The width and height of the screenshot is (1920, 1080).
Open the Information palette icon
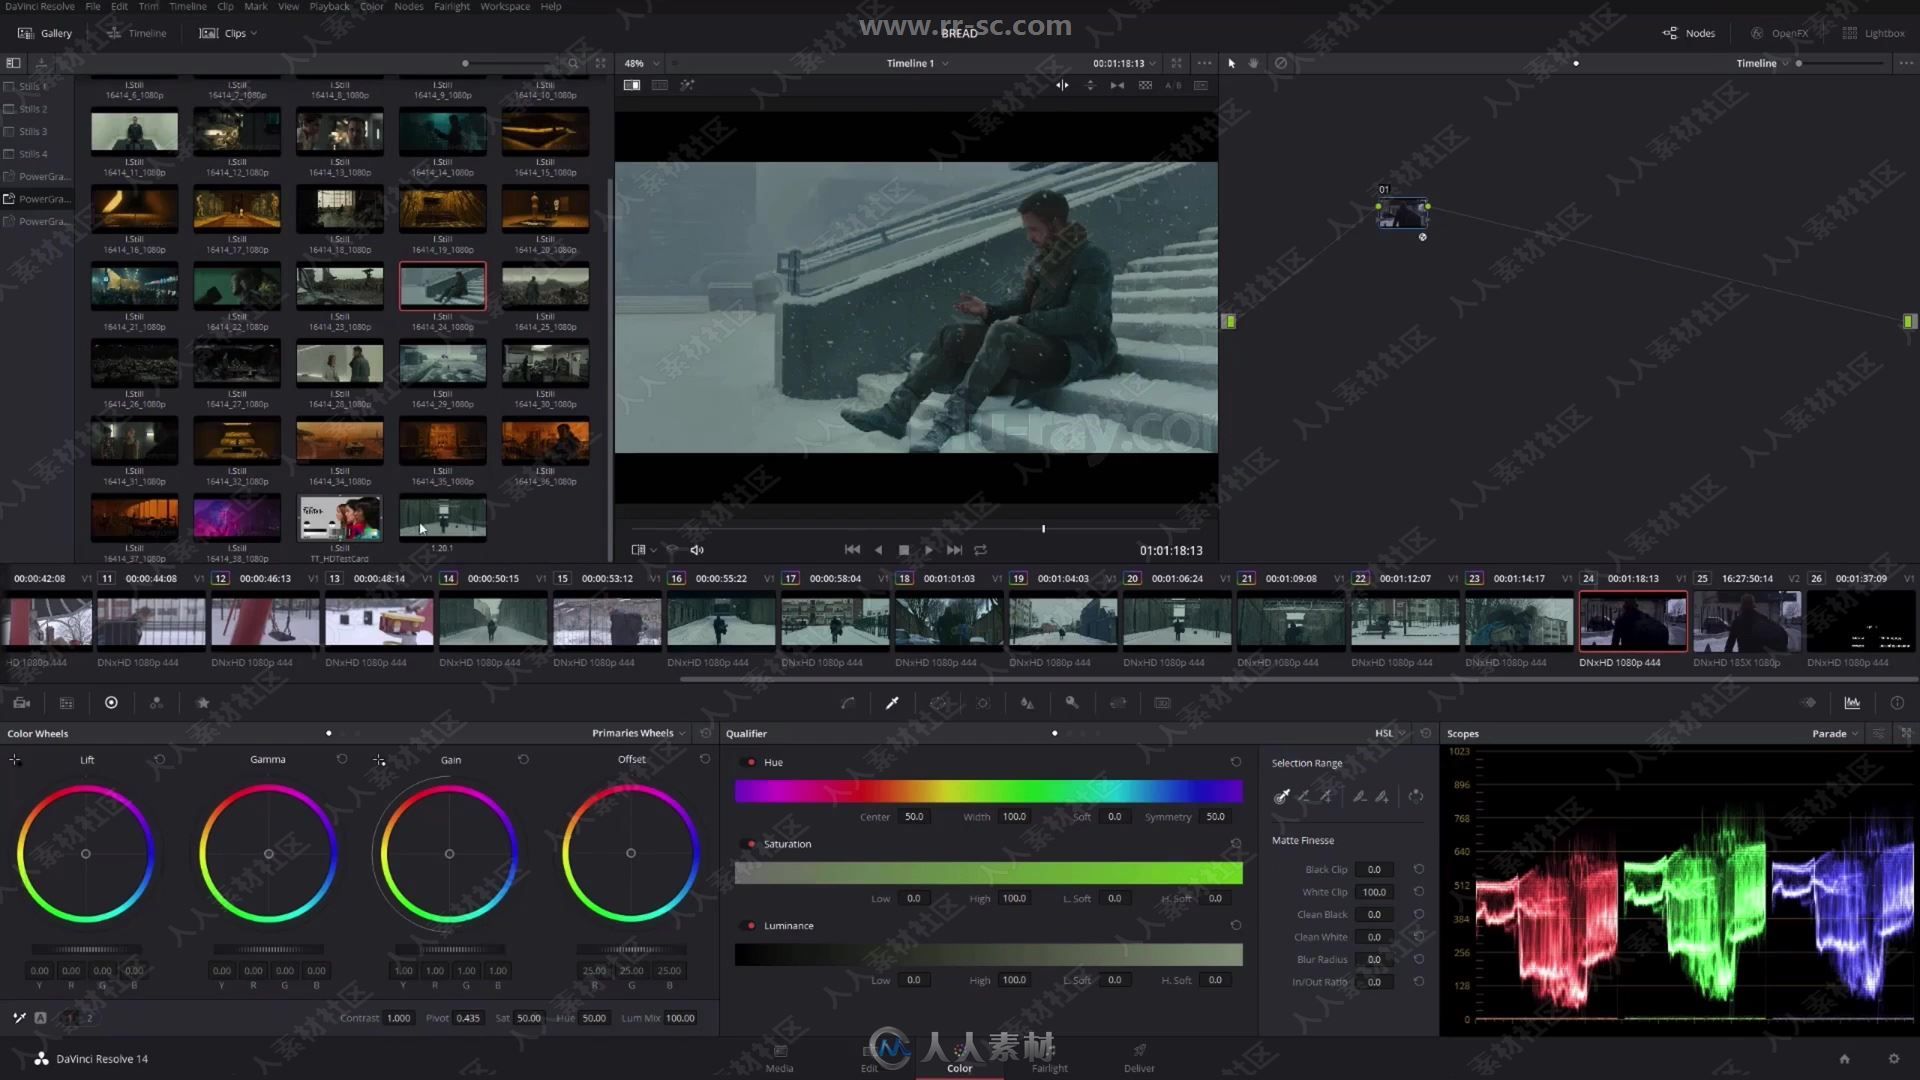(1897, 703)
